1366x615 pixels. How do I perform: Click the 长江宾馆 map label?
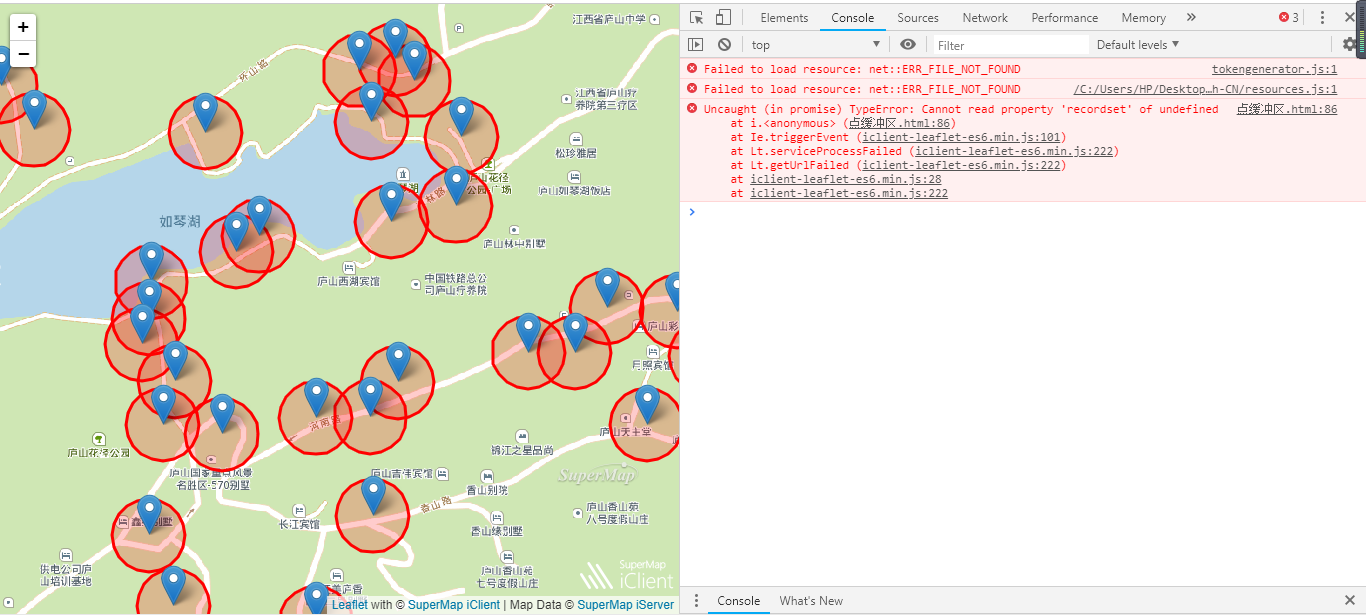click(299, 524)
